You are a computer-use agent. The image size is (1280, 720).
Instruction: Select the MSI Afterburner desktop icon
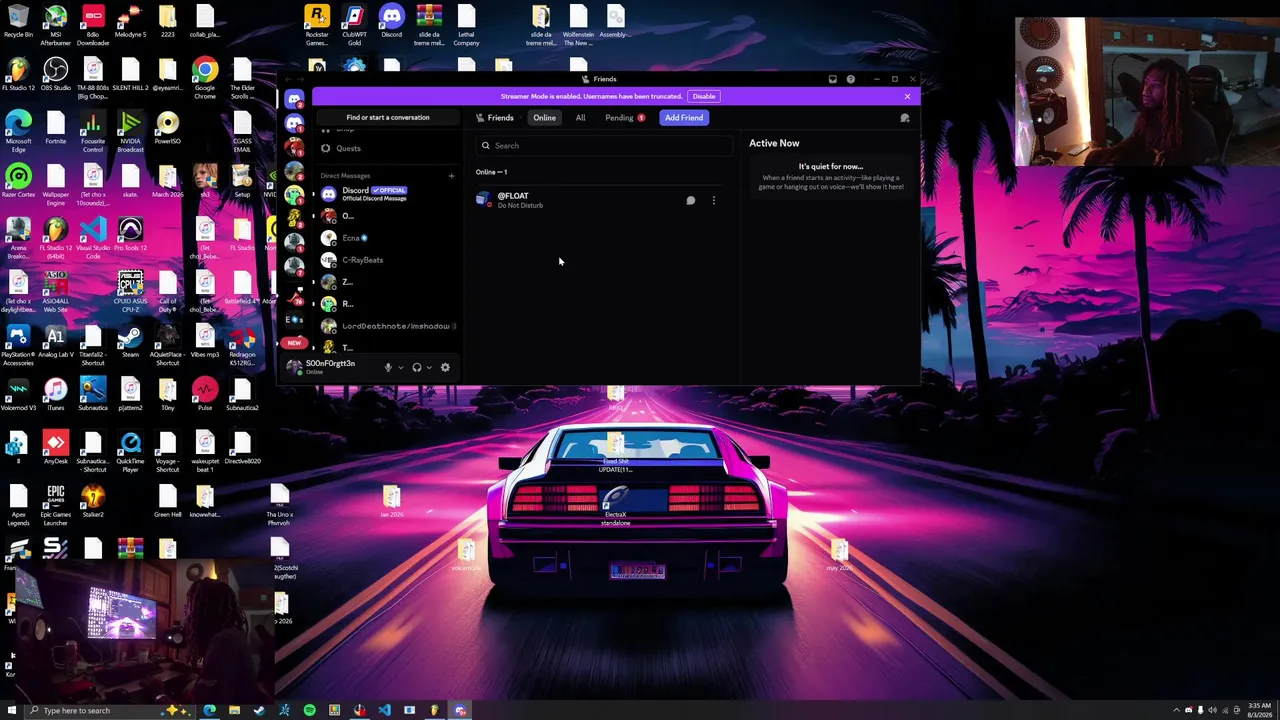(x=56, y=25)
